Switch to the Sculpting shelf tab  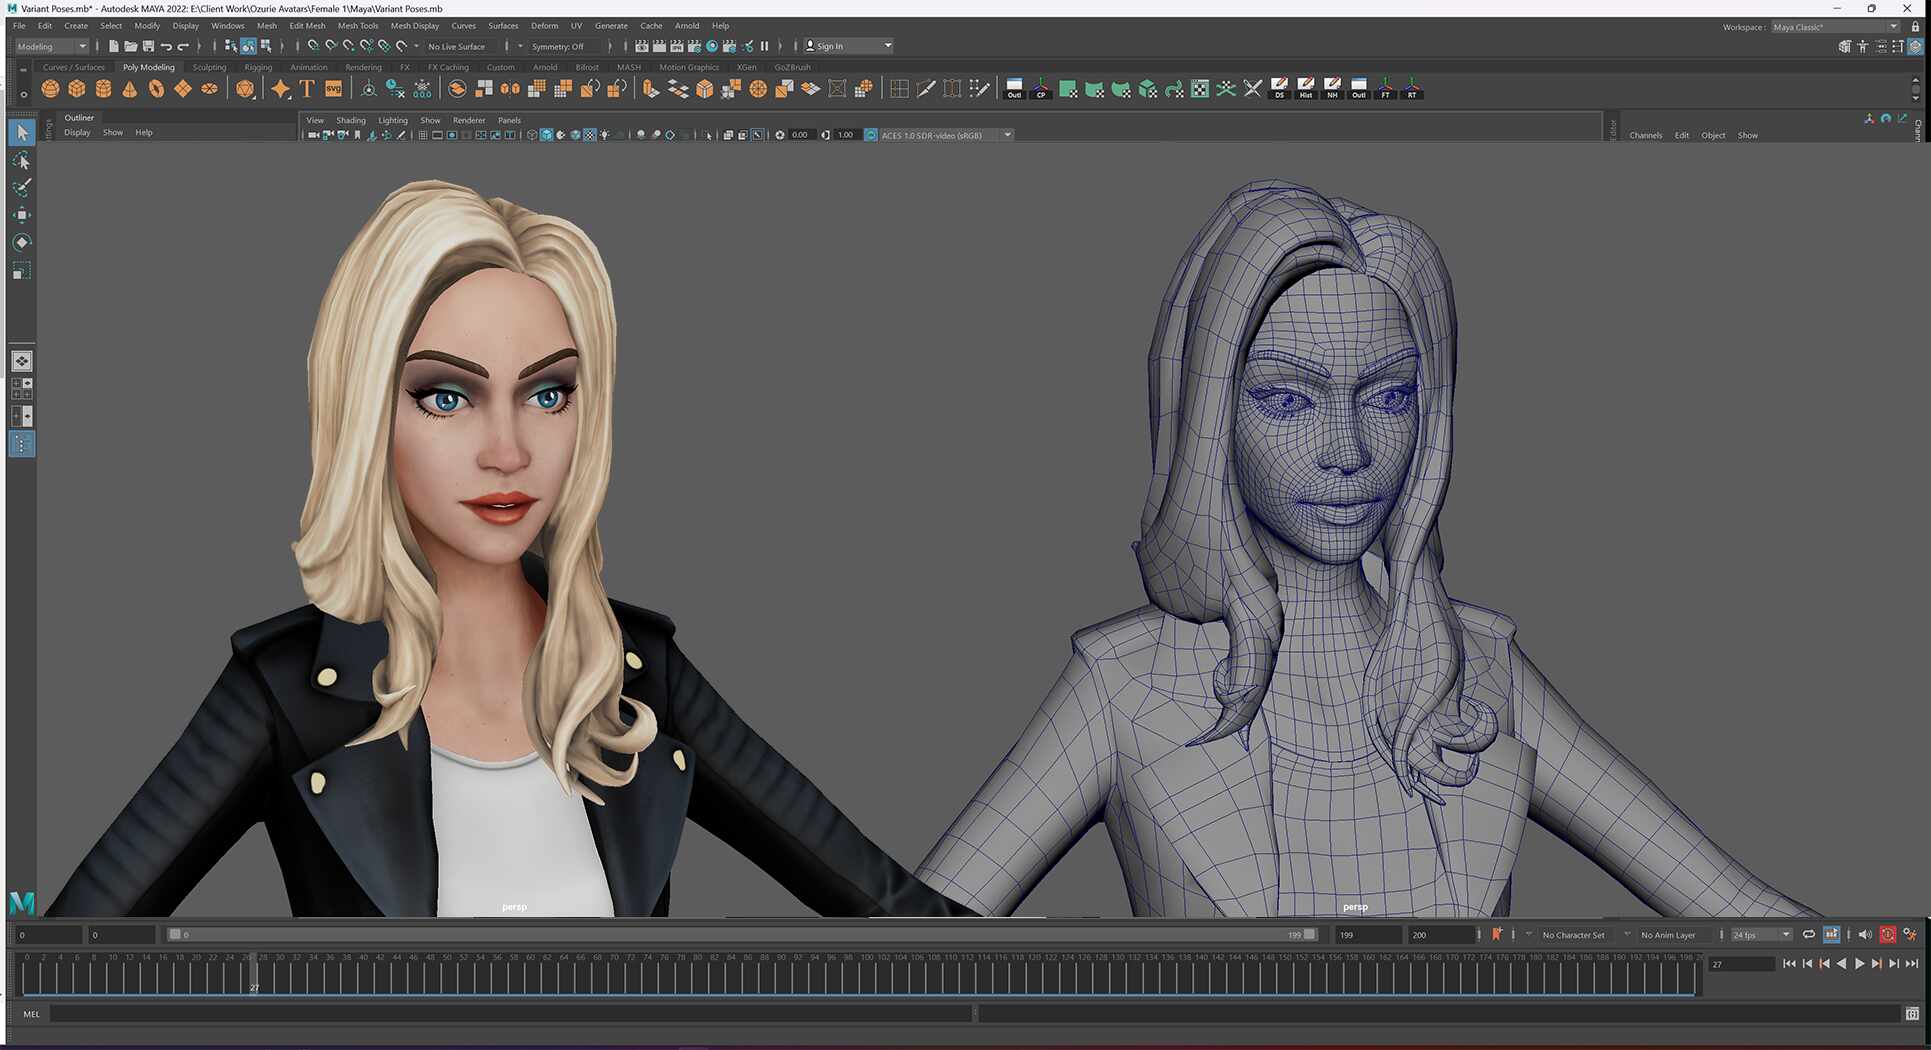click(x=209, y=67)
